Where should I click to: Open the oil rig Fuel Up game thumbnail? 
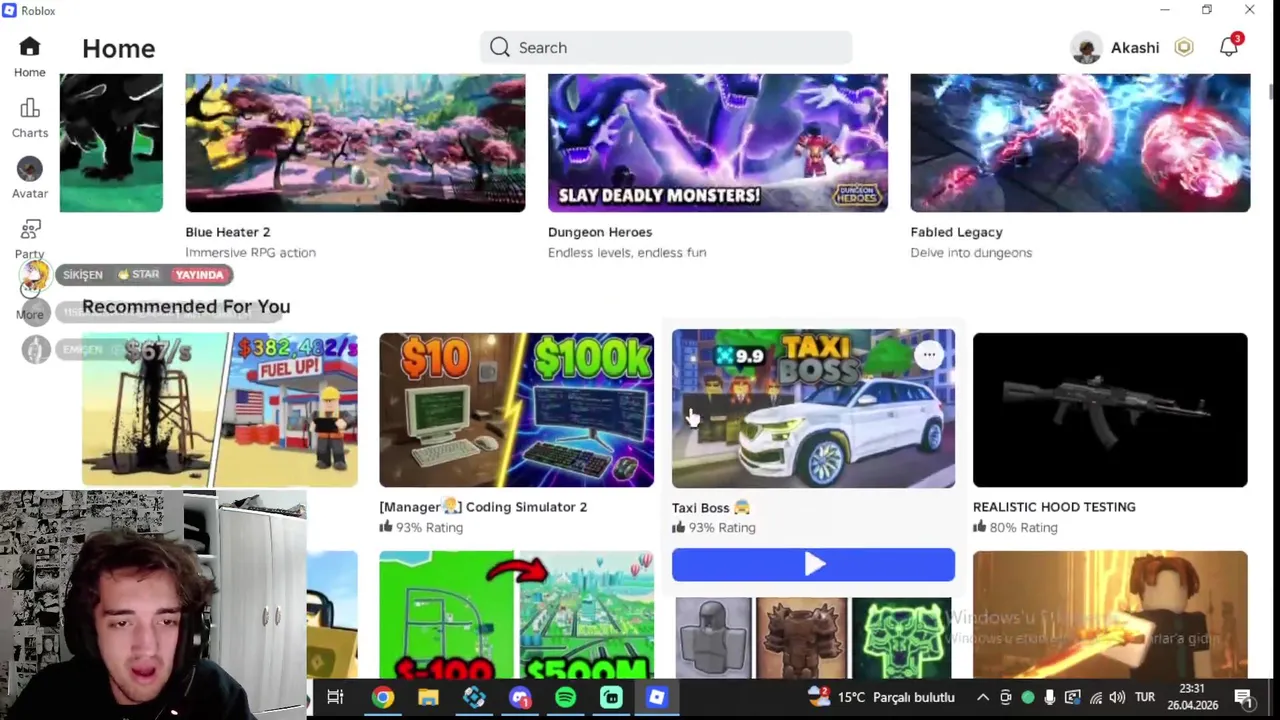point(219,410)
